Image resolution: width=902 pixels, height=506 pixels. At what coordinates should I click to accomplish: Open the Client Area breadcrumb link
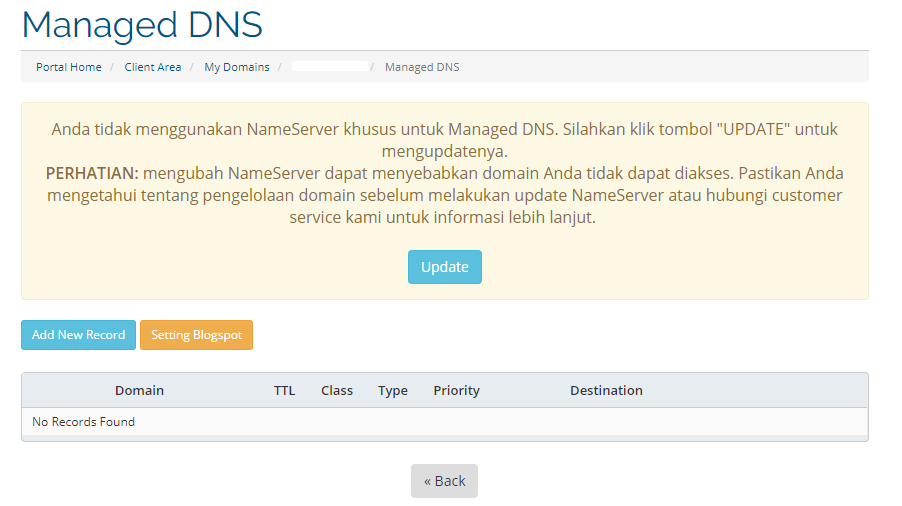153,67
